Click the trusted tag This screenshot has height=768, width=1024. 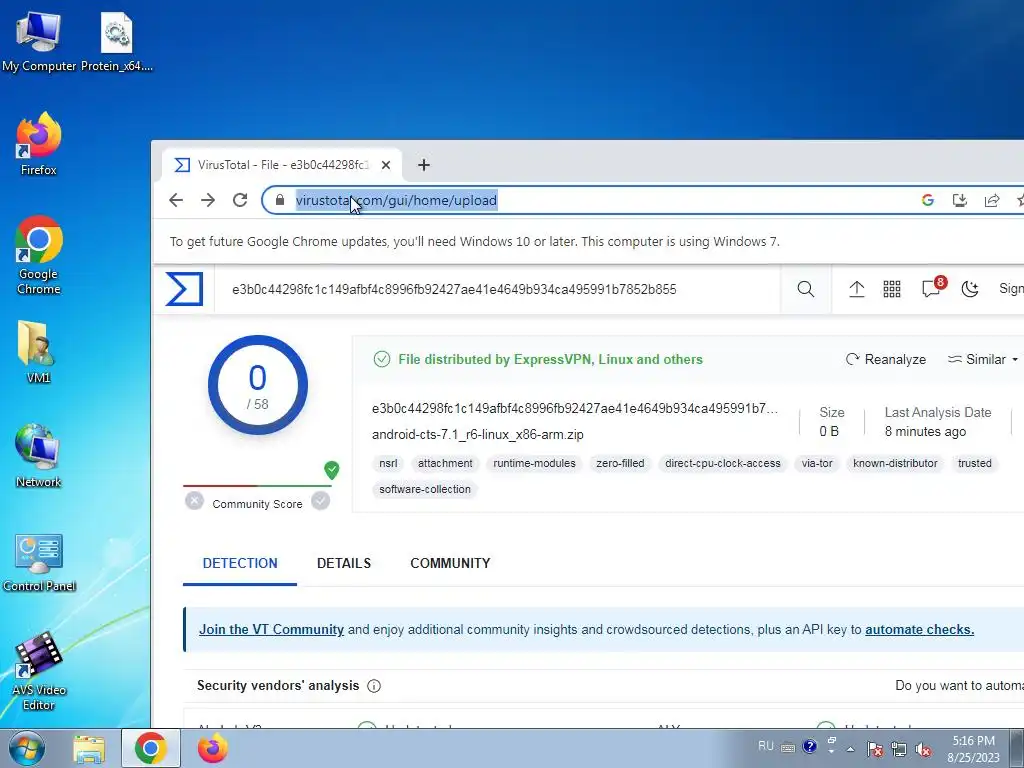(x=974, y=463)
